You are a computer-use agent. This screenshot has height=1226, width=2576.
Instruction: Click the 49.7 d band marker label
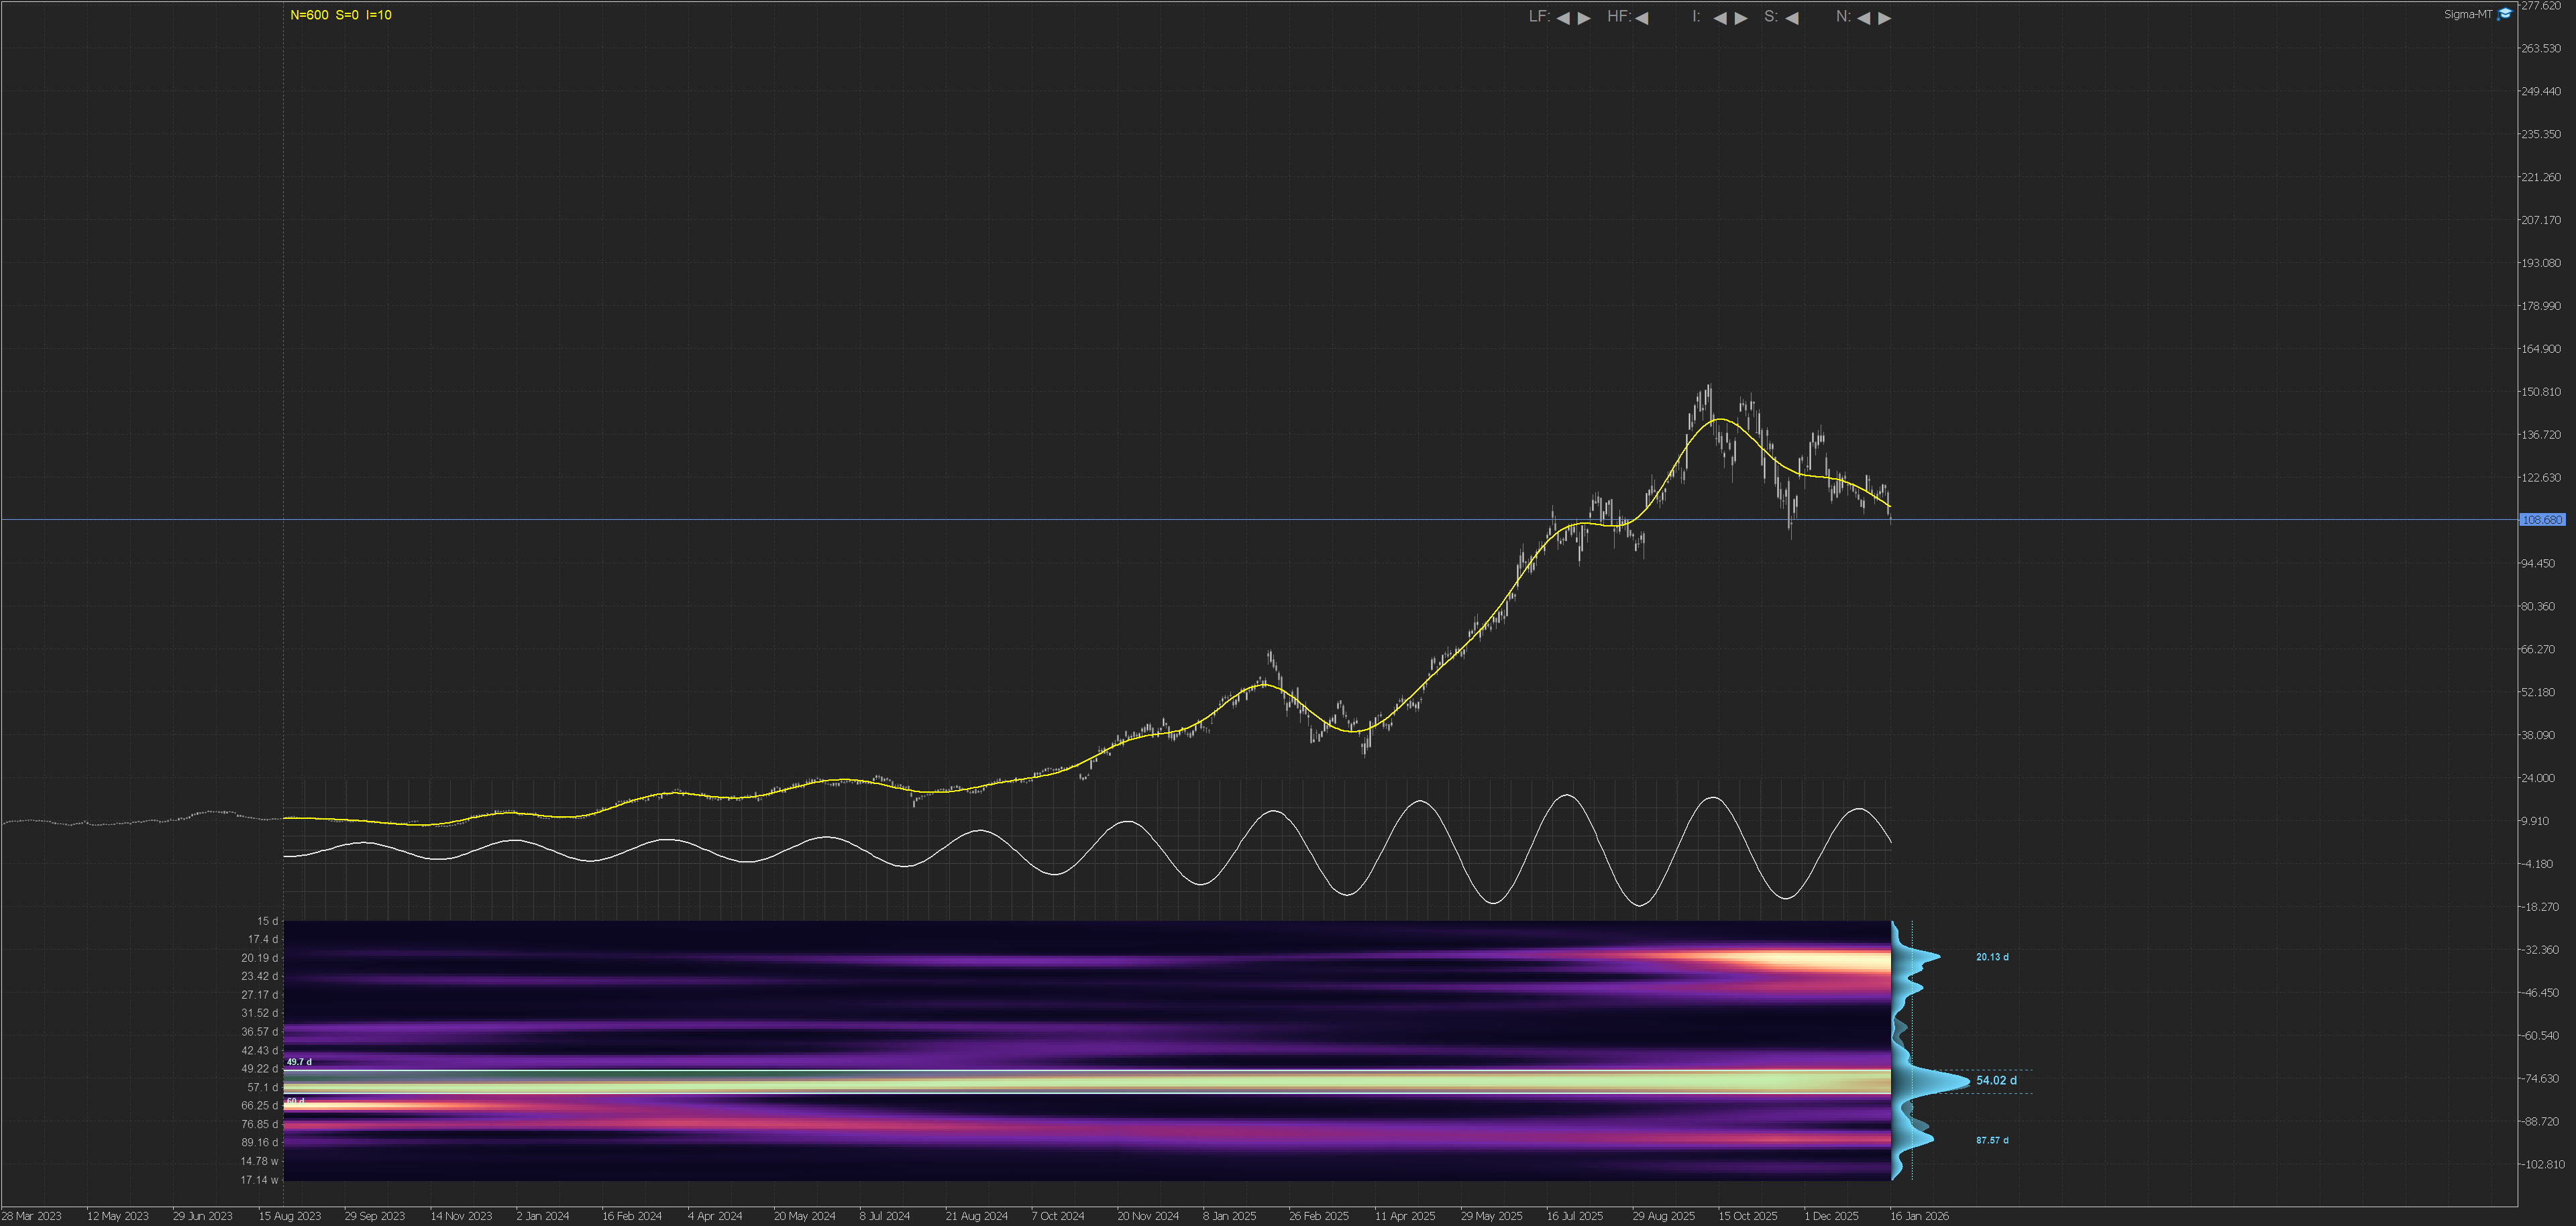tap(299, 1062)
